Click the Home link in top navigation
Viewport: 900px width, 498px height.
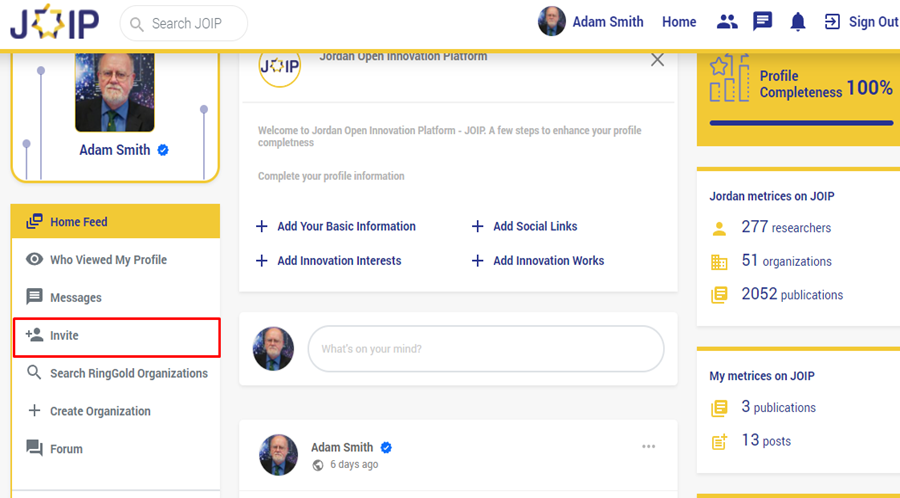(679, 22)
